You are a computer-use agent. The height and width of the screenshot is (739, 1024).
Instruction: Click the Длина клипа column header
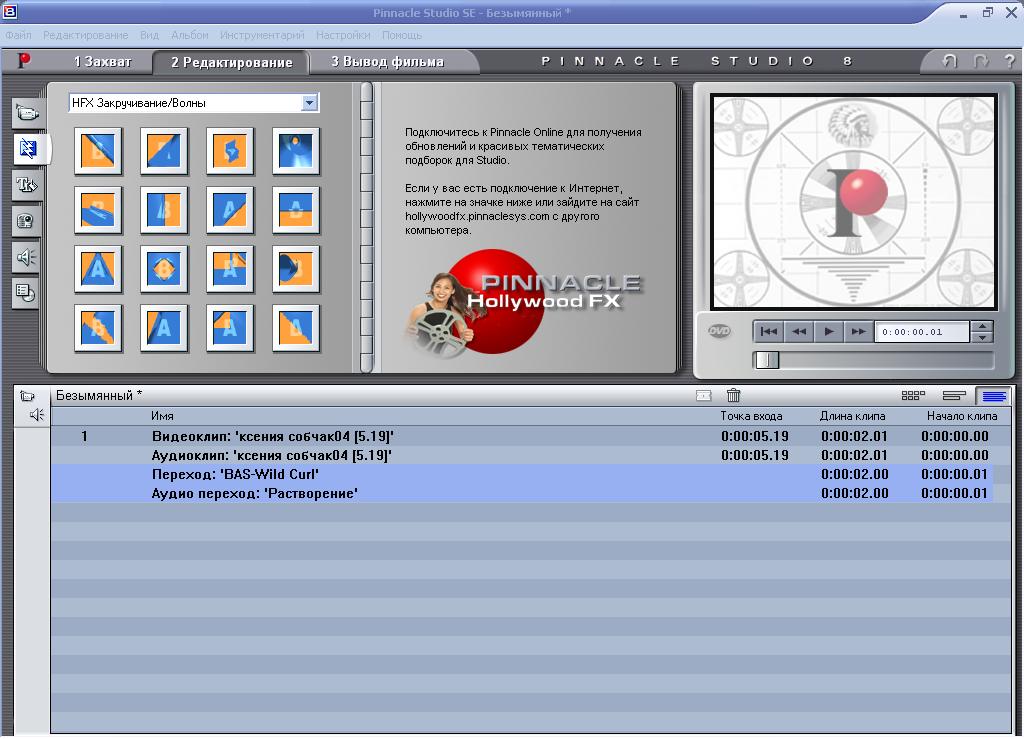(x=852, y=416)
